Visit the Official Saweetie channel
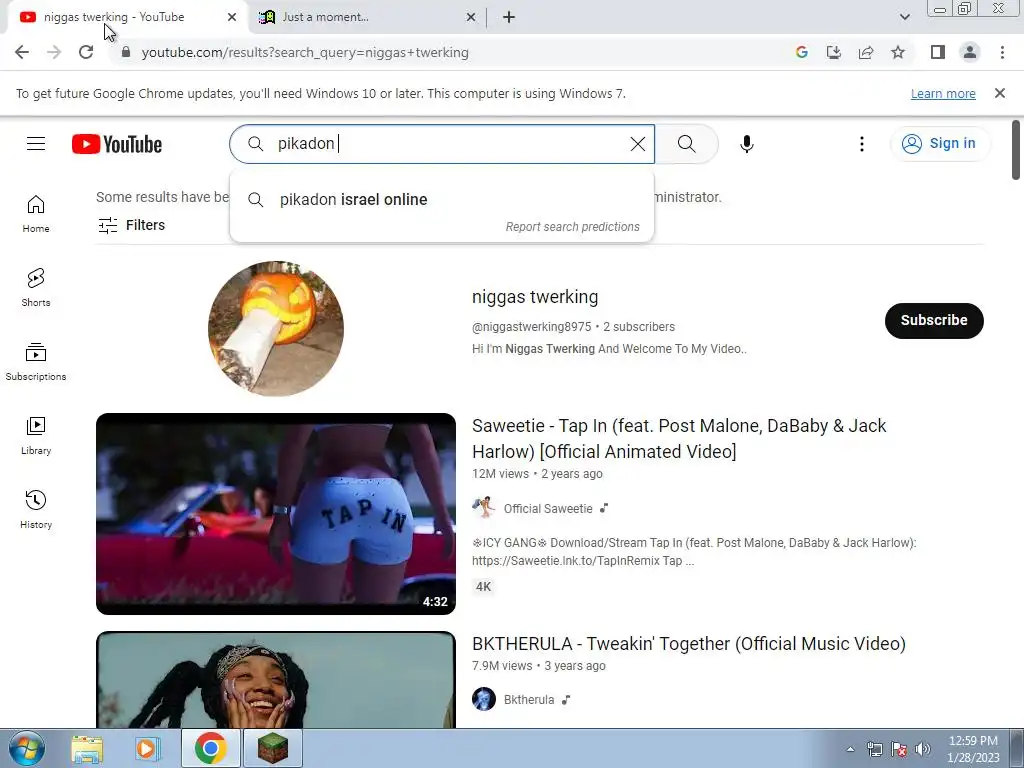 pos(548,509)
